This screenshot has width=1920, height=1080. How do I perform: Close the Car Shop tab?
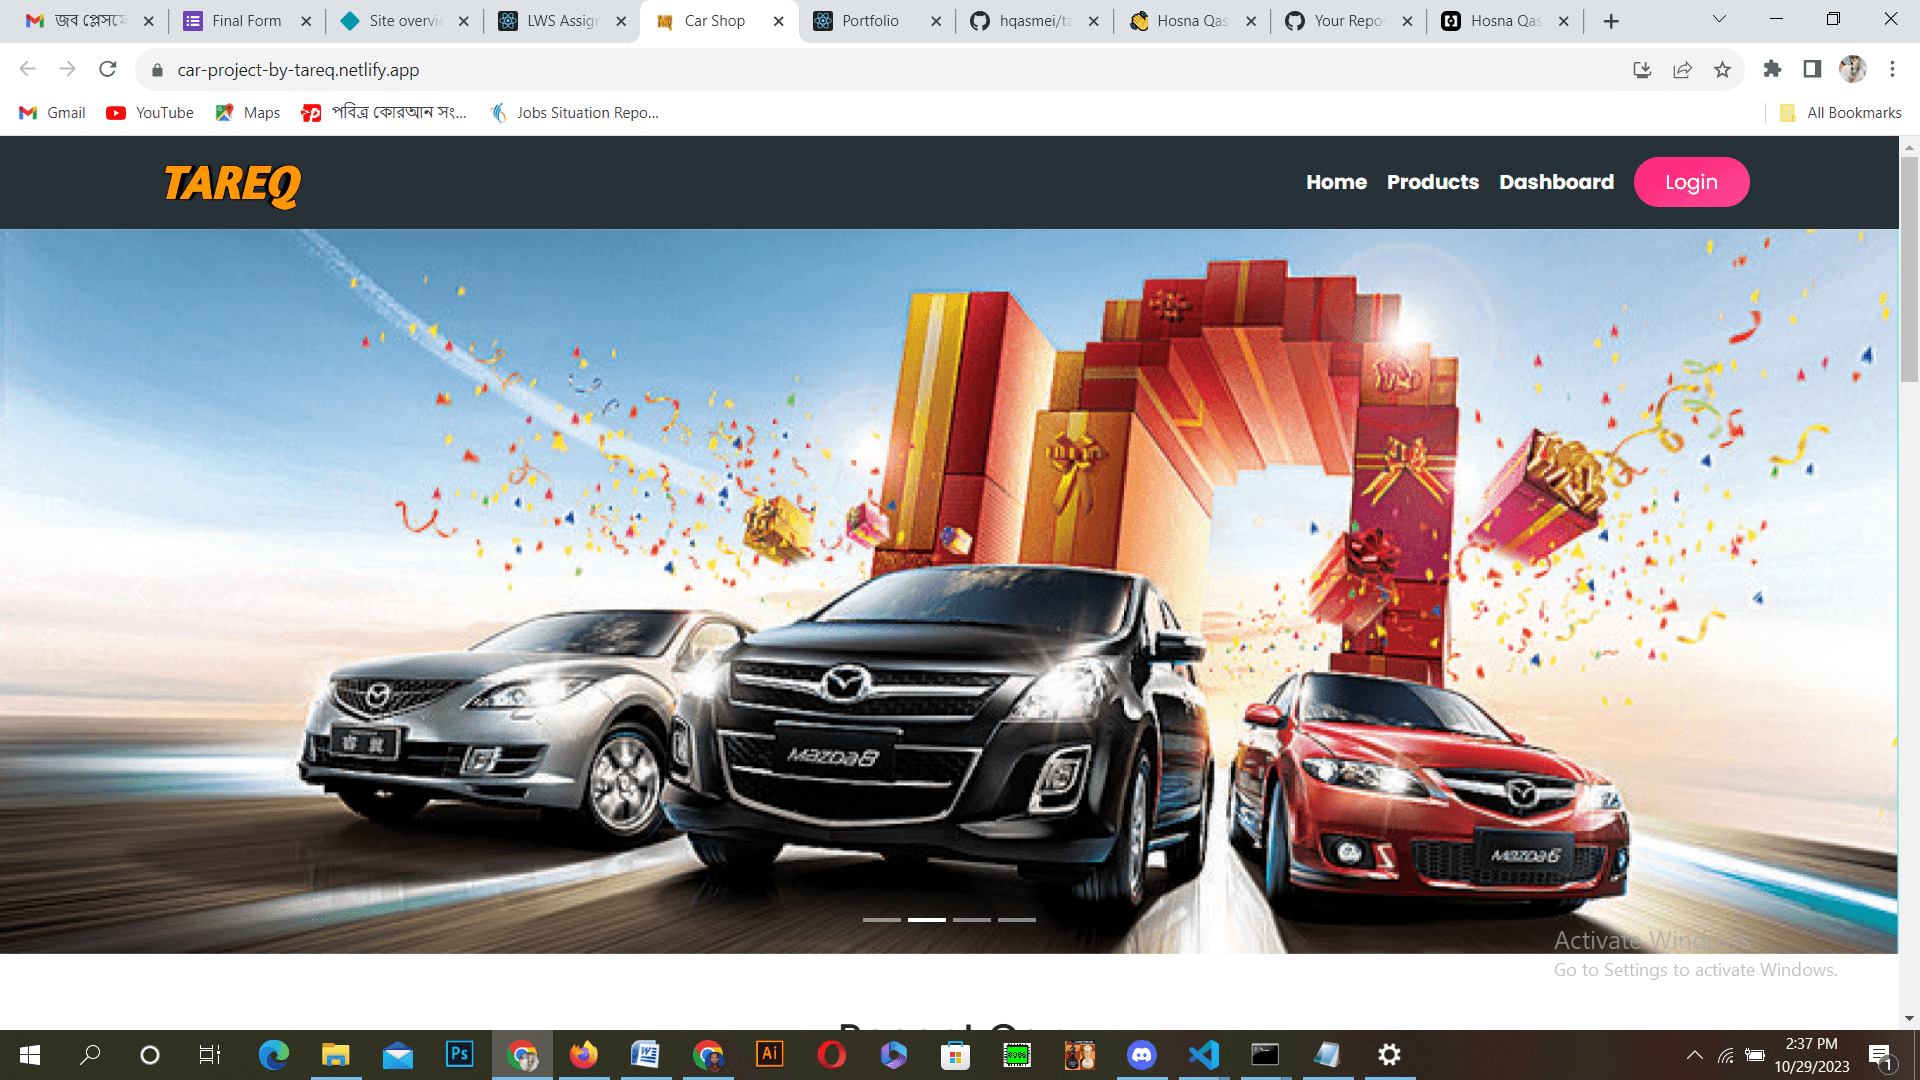(779, 21)
